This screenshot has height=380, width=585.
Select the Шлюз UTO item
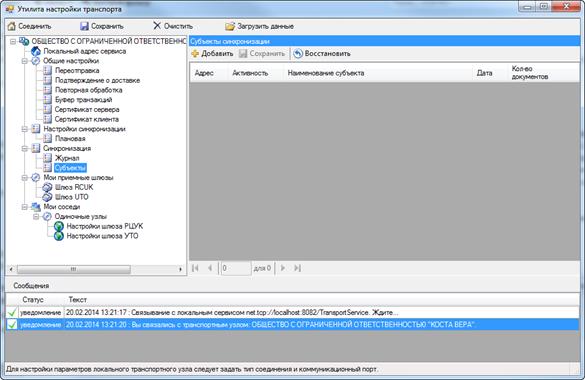point(72,197)
